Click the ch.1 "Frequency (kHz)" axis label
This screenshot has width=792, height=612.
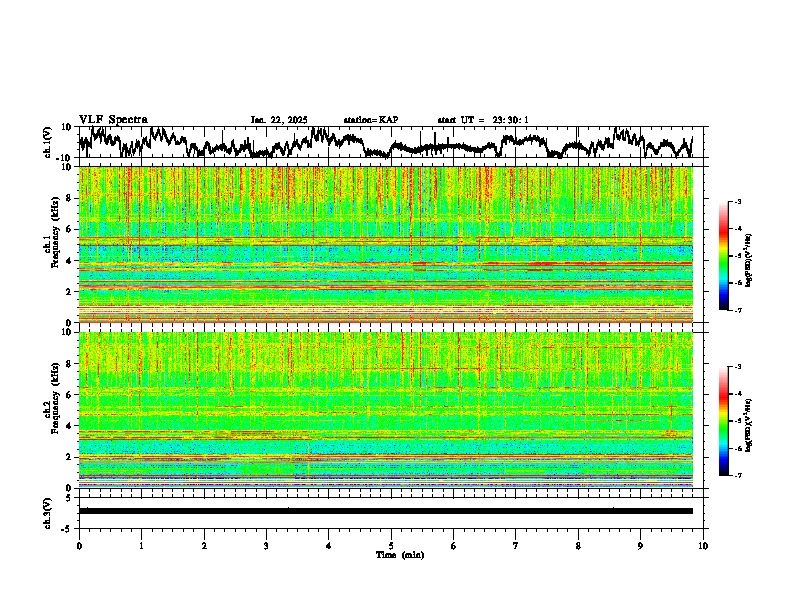[x=55, y=233]
